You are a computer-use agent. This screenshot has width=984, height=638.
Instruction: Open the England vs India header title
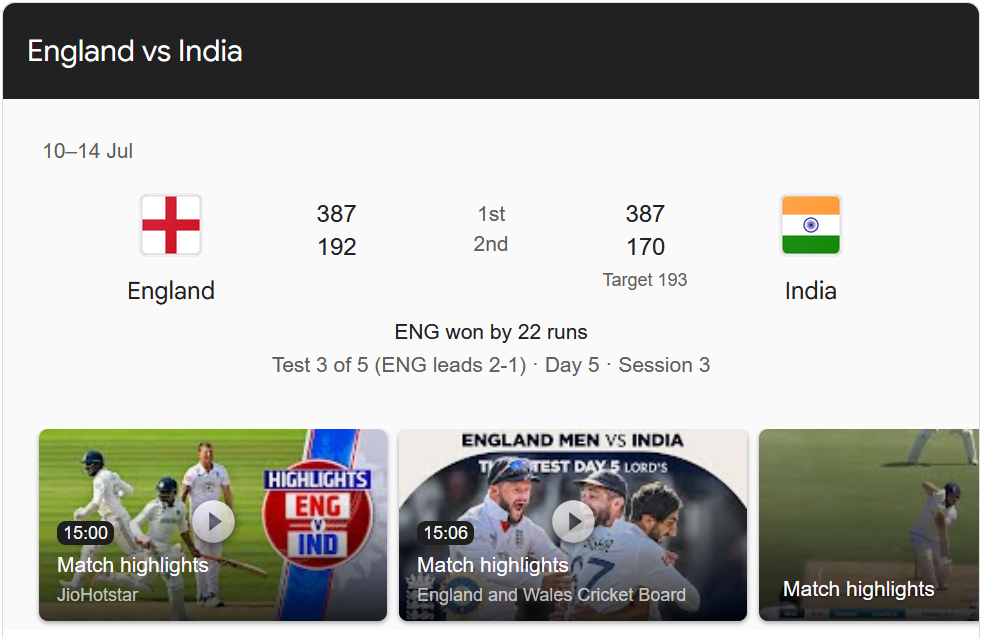click(x=135, y=51)
